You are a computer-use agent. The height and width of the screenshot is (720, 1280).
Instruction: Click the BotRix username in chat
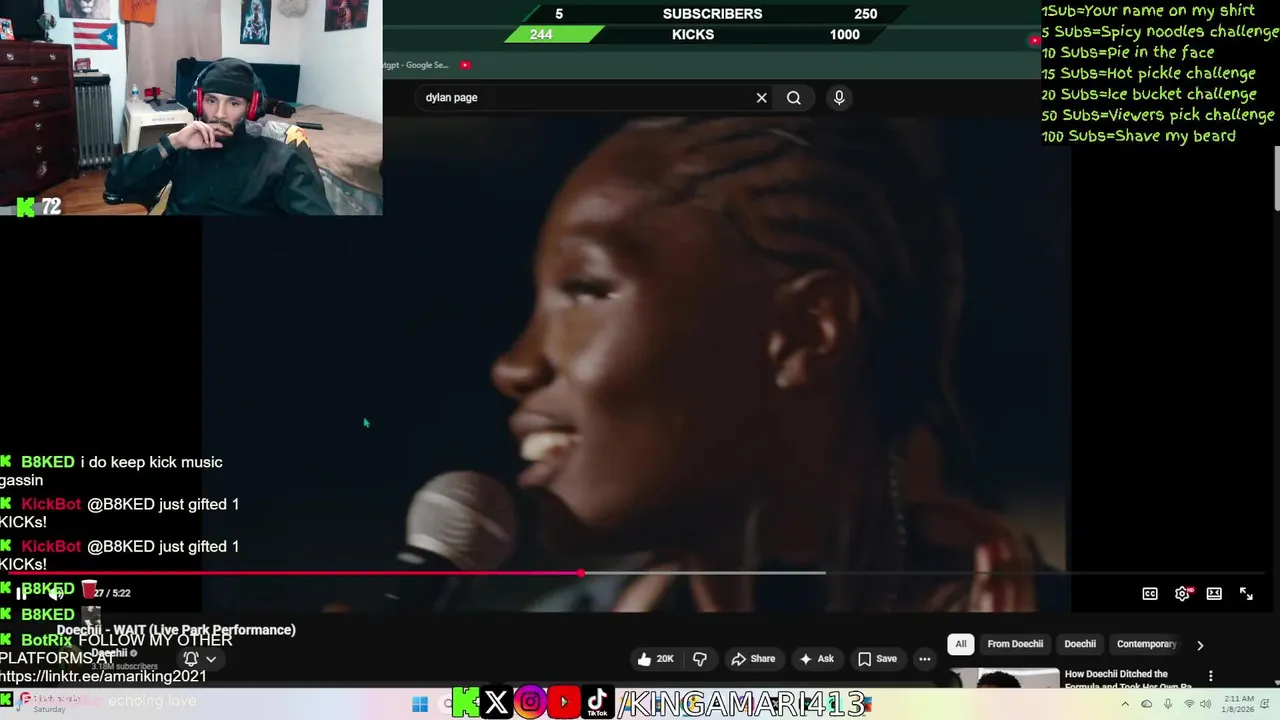point(46,640)
